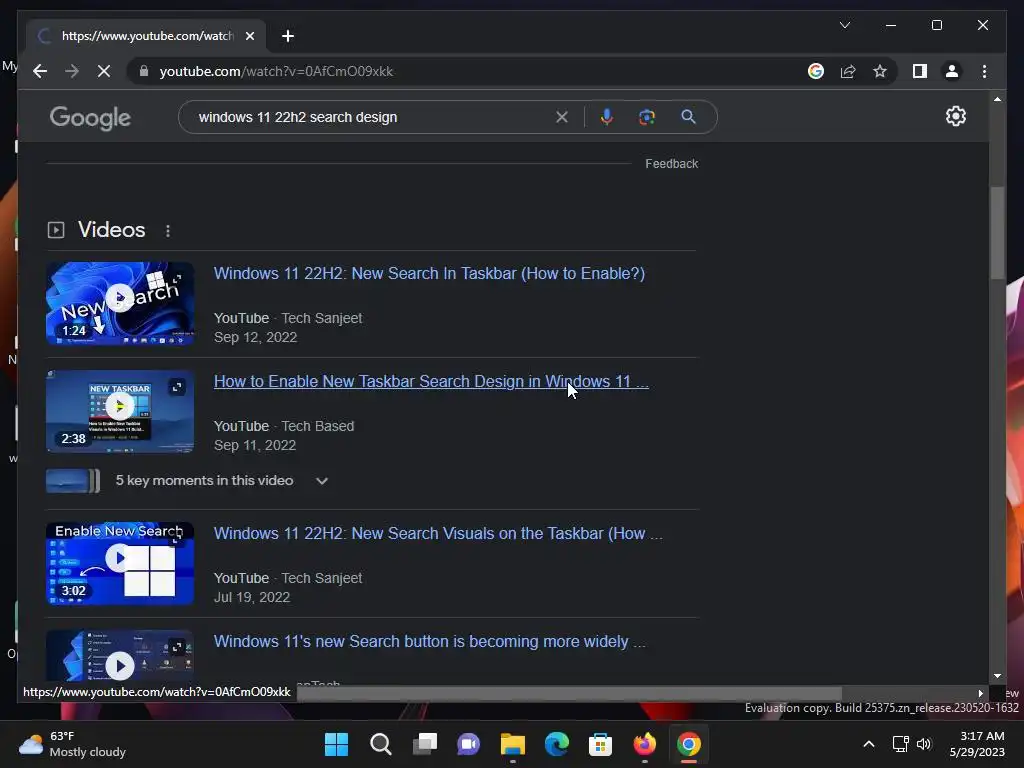This screenshot has width=1024, height=768.
Task: Launch Teams Chat from taskbar
Action: (468, 744)
